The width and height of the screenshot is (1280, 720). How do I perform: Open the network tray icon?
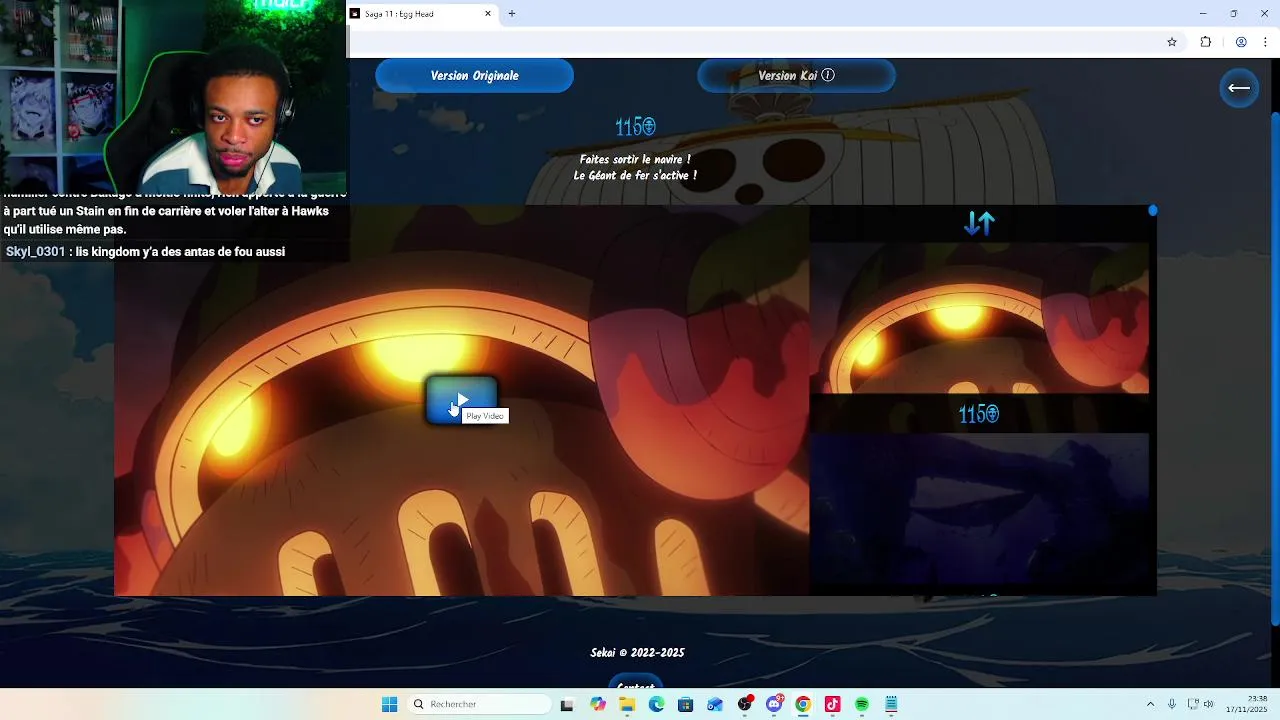(1194, 704)
